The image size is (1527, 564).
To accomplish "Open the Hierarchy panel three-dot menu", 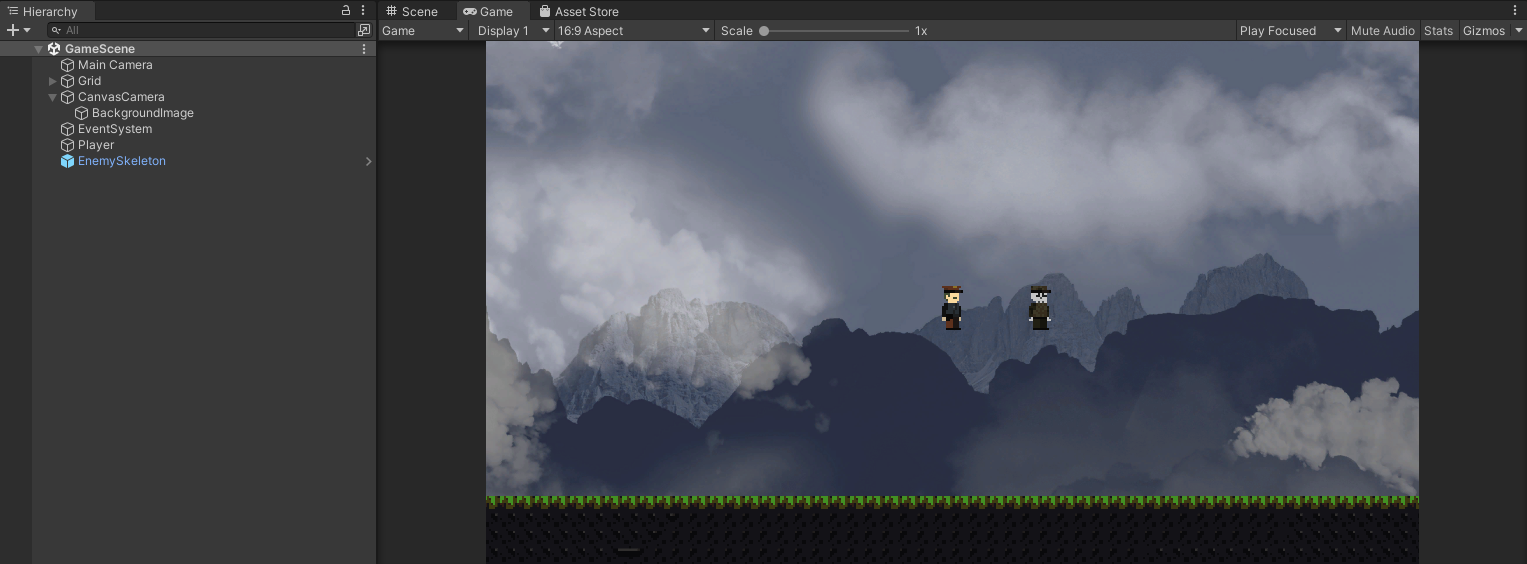I will [363, 11].
